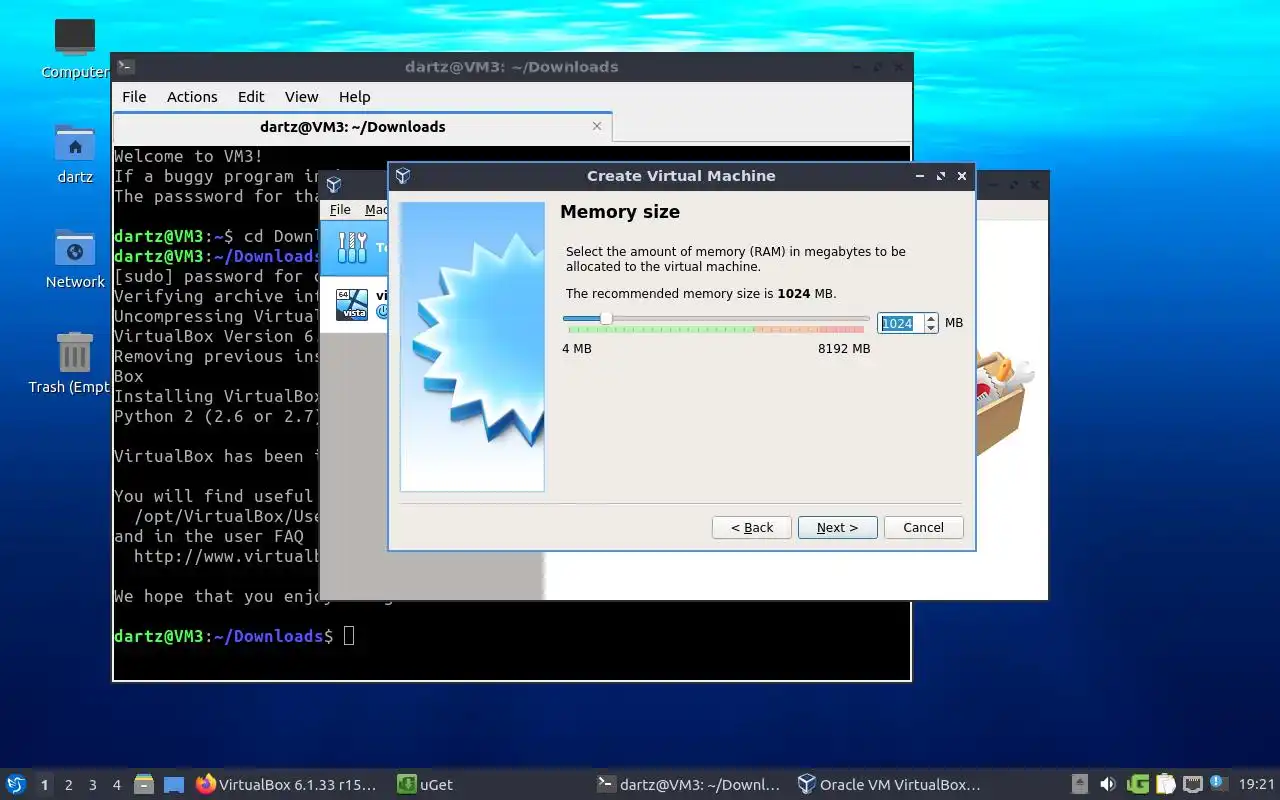This screenshot has width=1280, height=800.
Task: Go Back to the previous wizard step
Action: point(751,528)
